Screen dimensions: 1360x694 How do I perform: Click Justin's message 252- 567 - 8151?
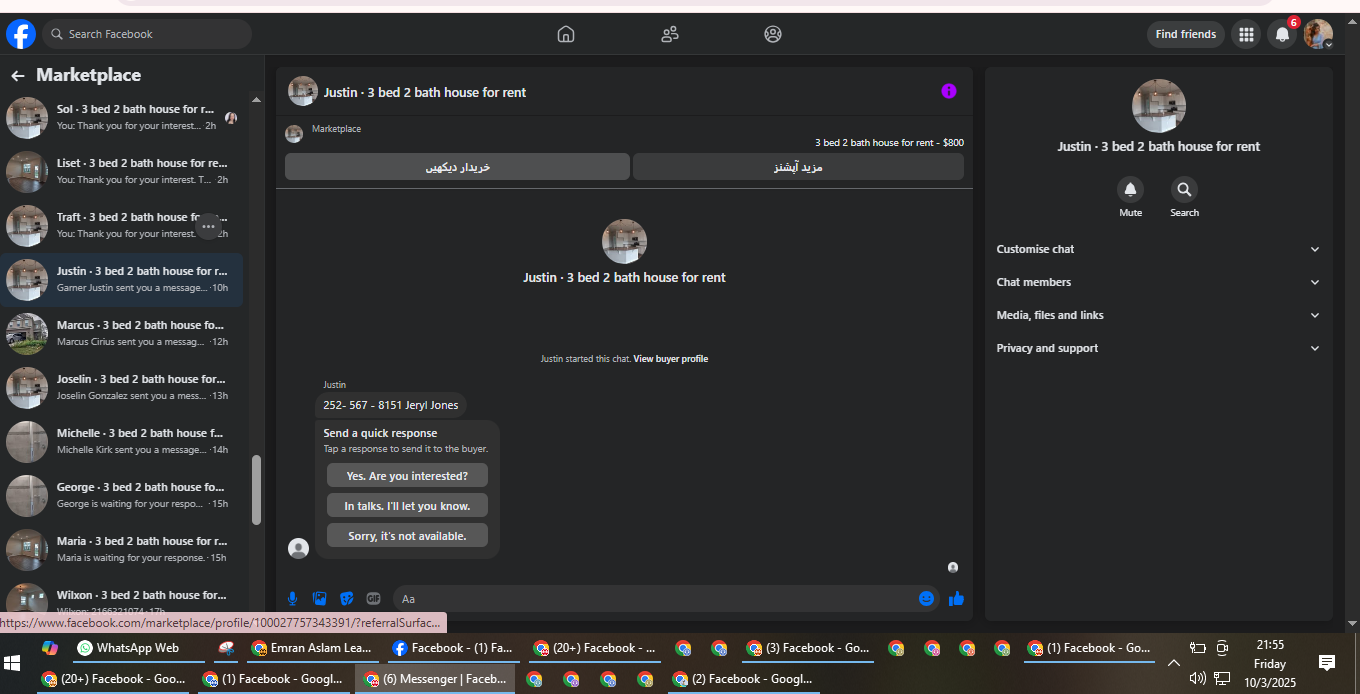390,405
